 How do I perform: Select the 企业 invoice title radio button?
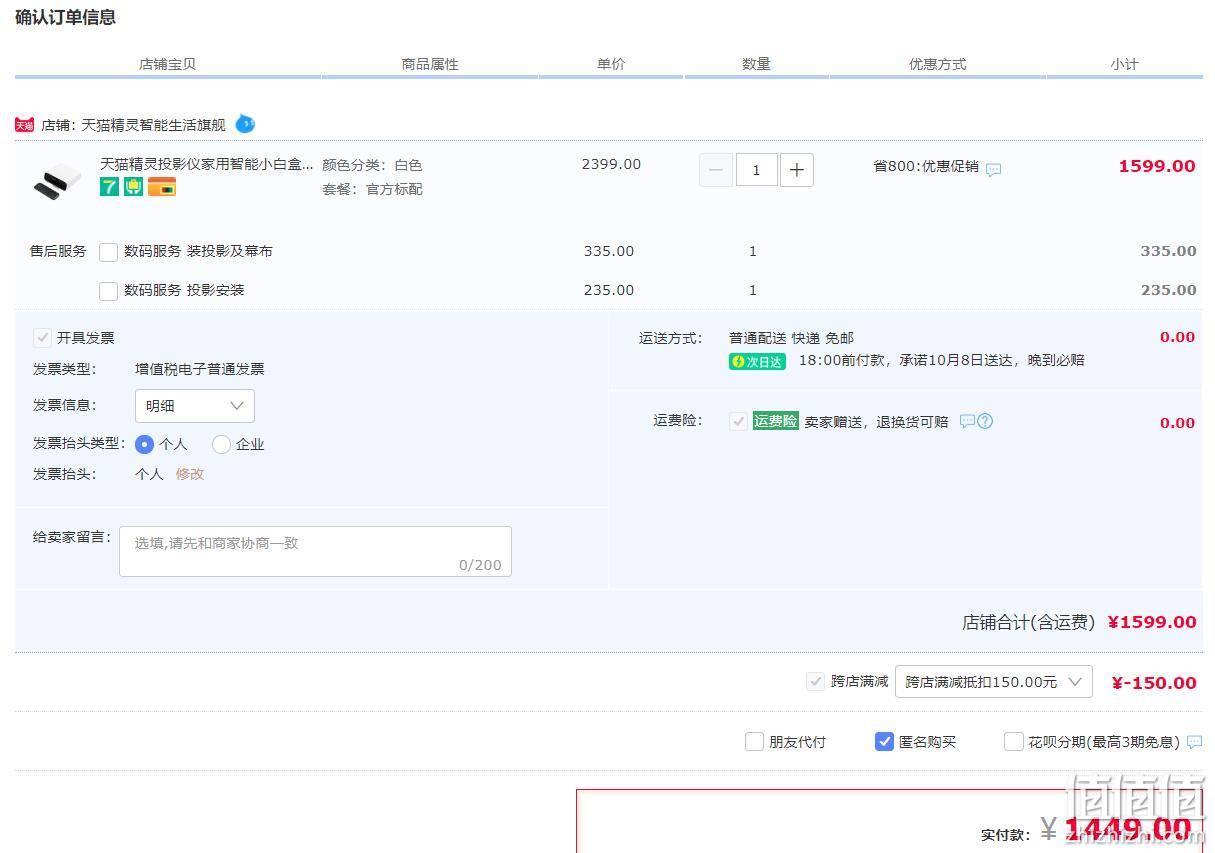221,444
